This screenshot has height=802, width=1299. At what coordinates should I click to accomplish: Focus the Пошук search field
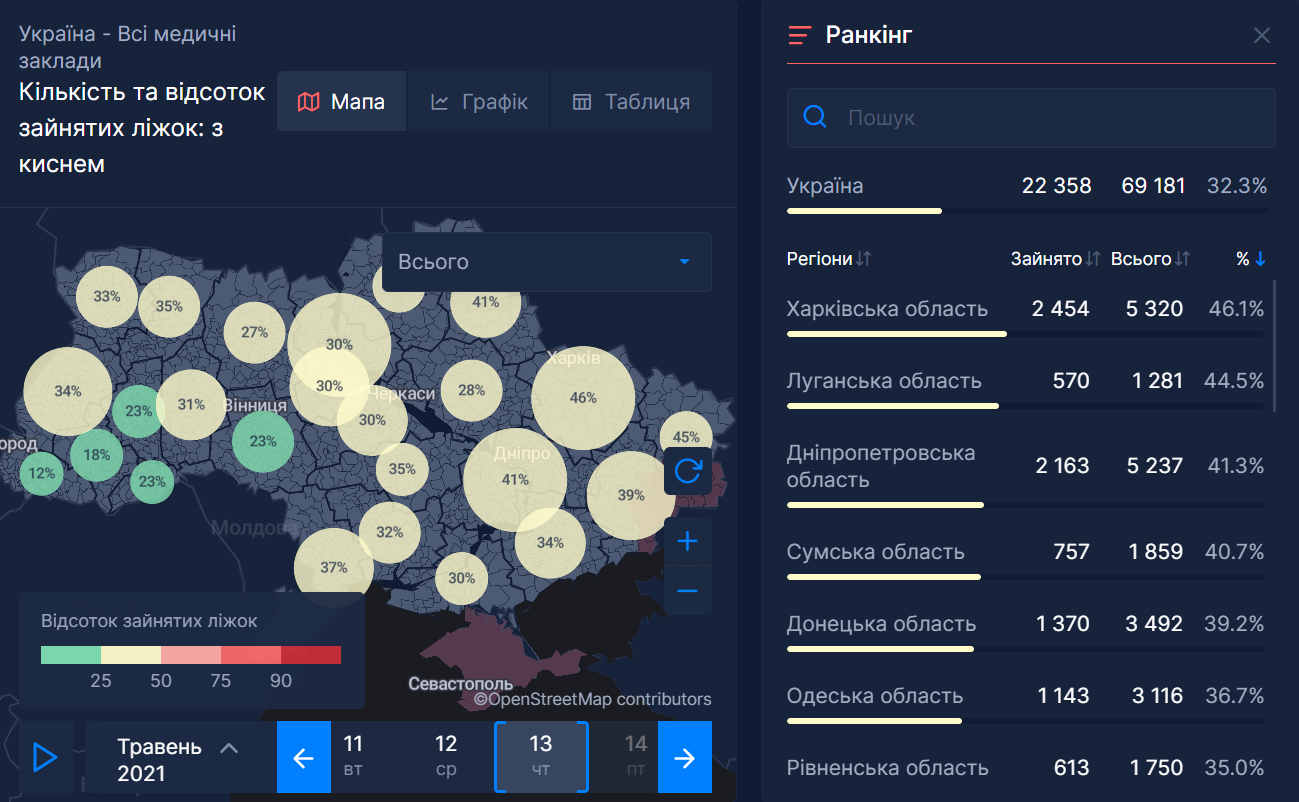(x=1031, y=118)
